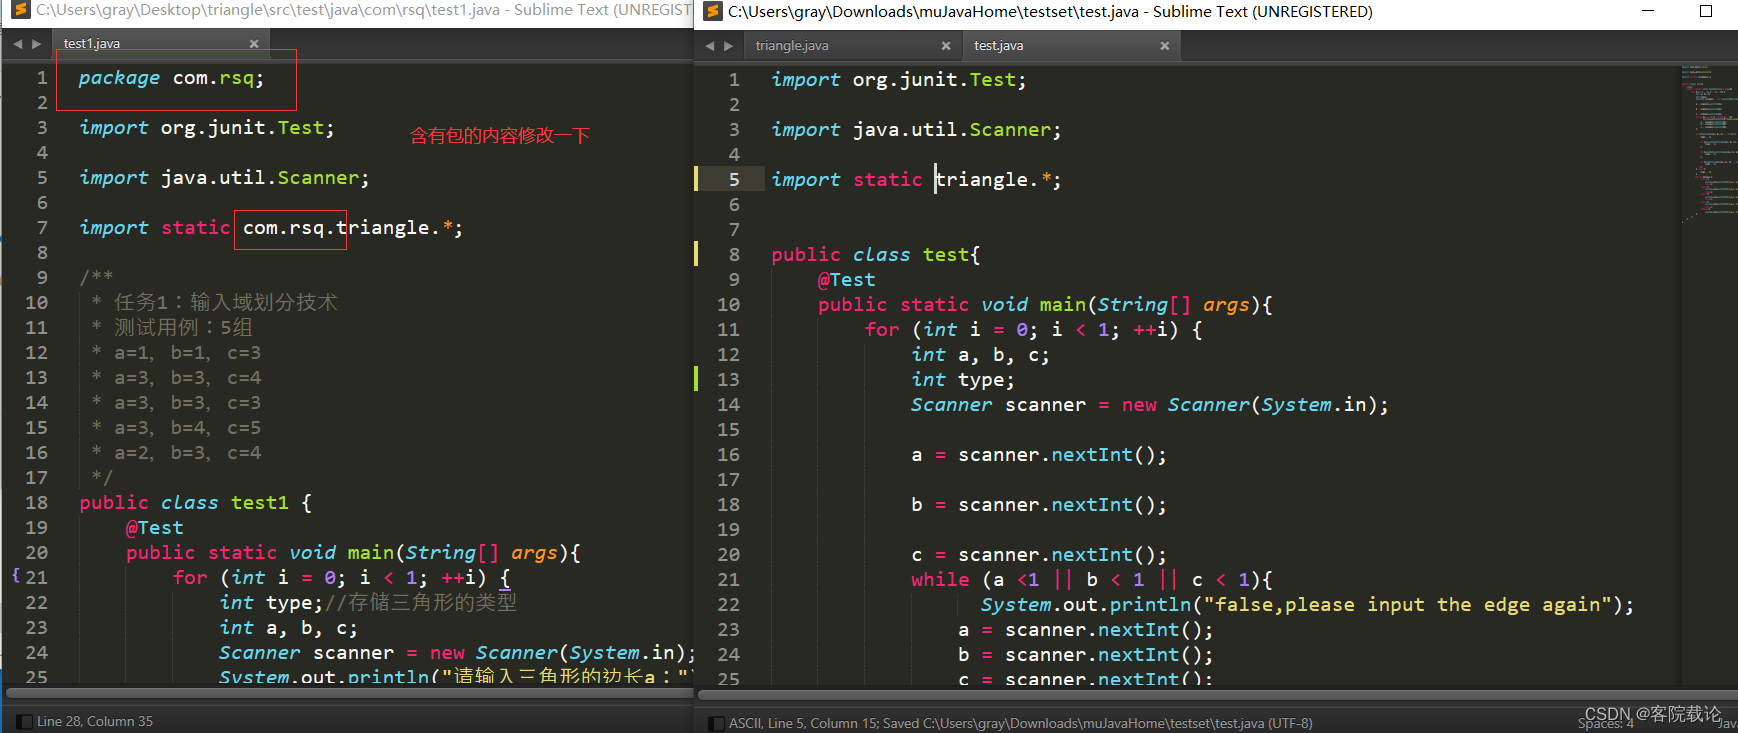
Task: Click the 'Spaces: 4' indentation setting
Action: (x=1606, y=724)
